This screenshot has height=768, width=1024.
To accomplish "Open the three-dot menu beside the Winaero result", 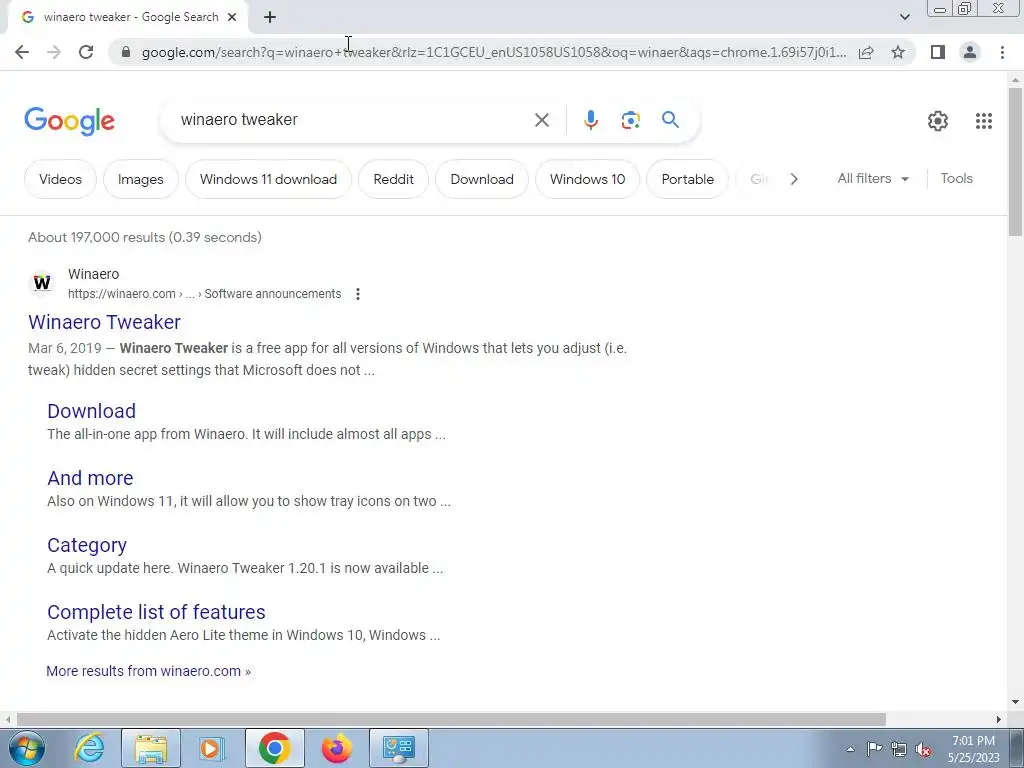I will tap(358, 294).
